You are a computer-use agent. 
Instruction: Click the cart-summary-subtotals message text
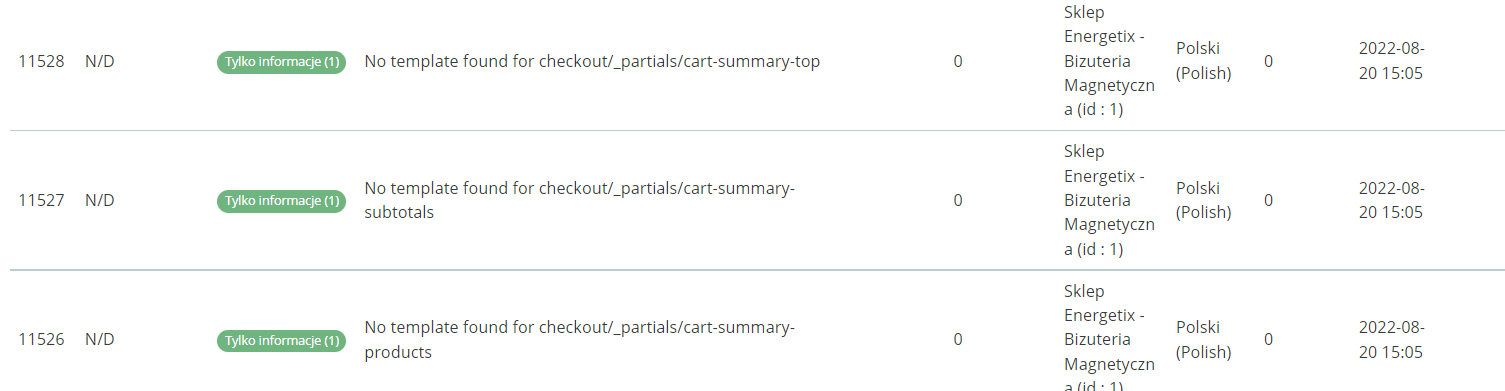[580, 200]
